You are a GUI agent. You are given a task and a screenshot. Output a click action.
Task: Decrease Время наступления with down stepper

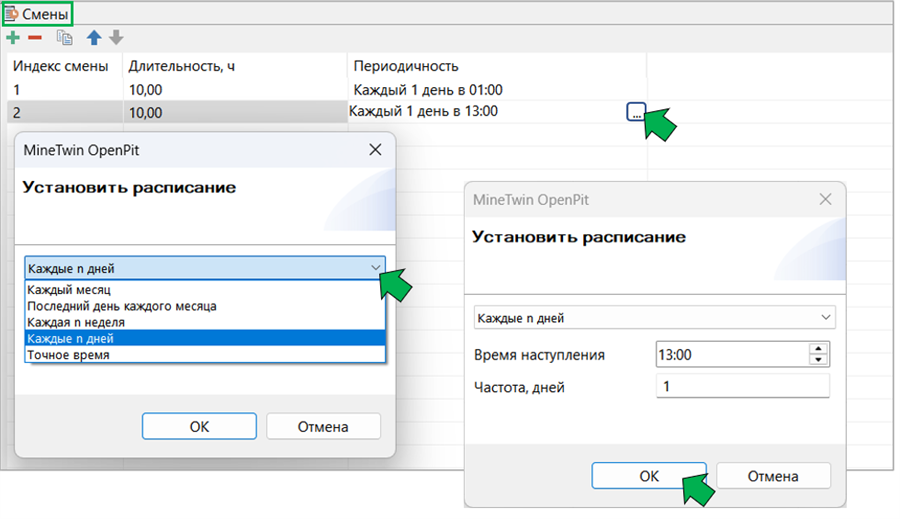818,360
